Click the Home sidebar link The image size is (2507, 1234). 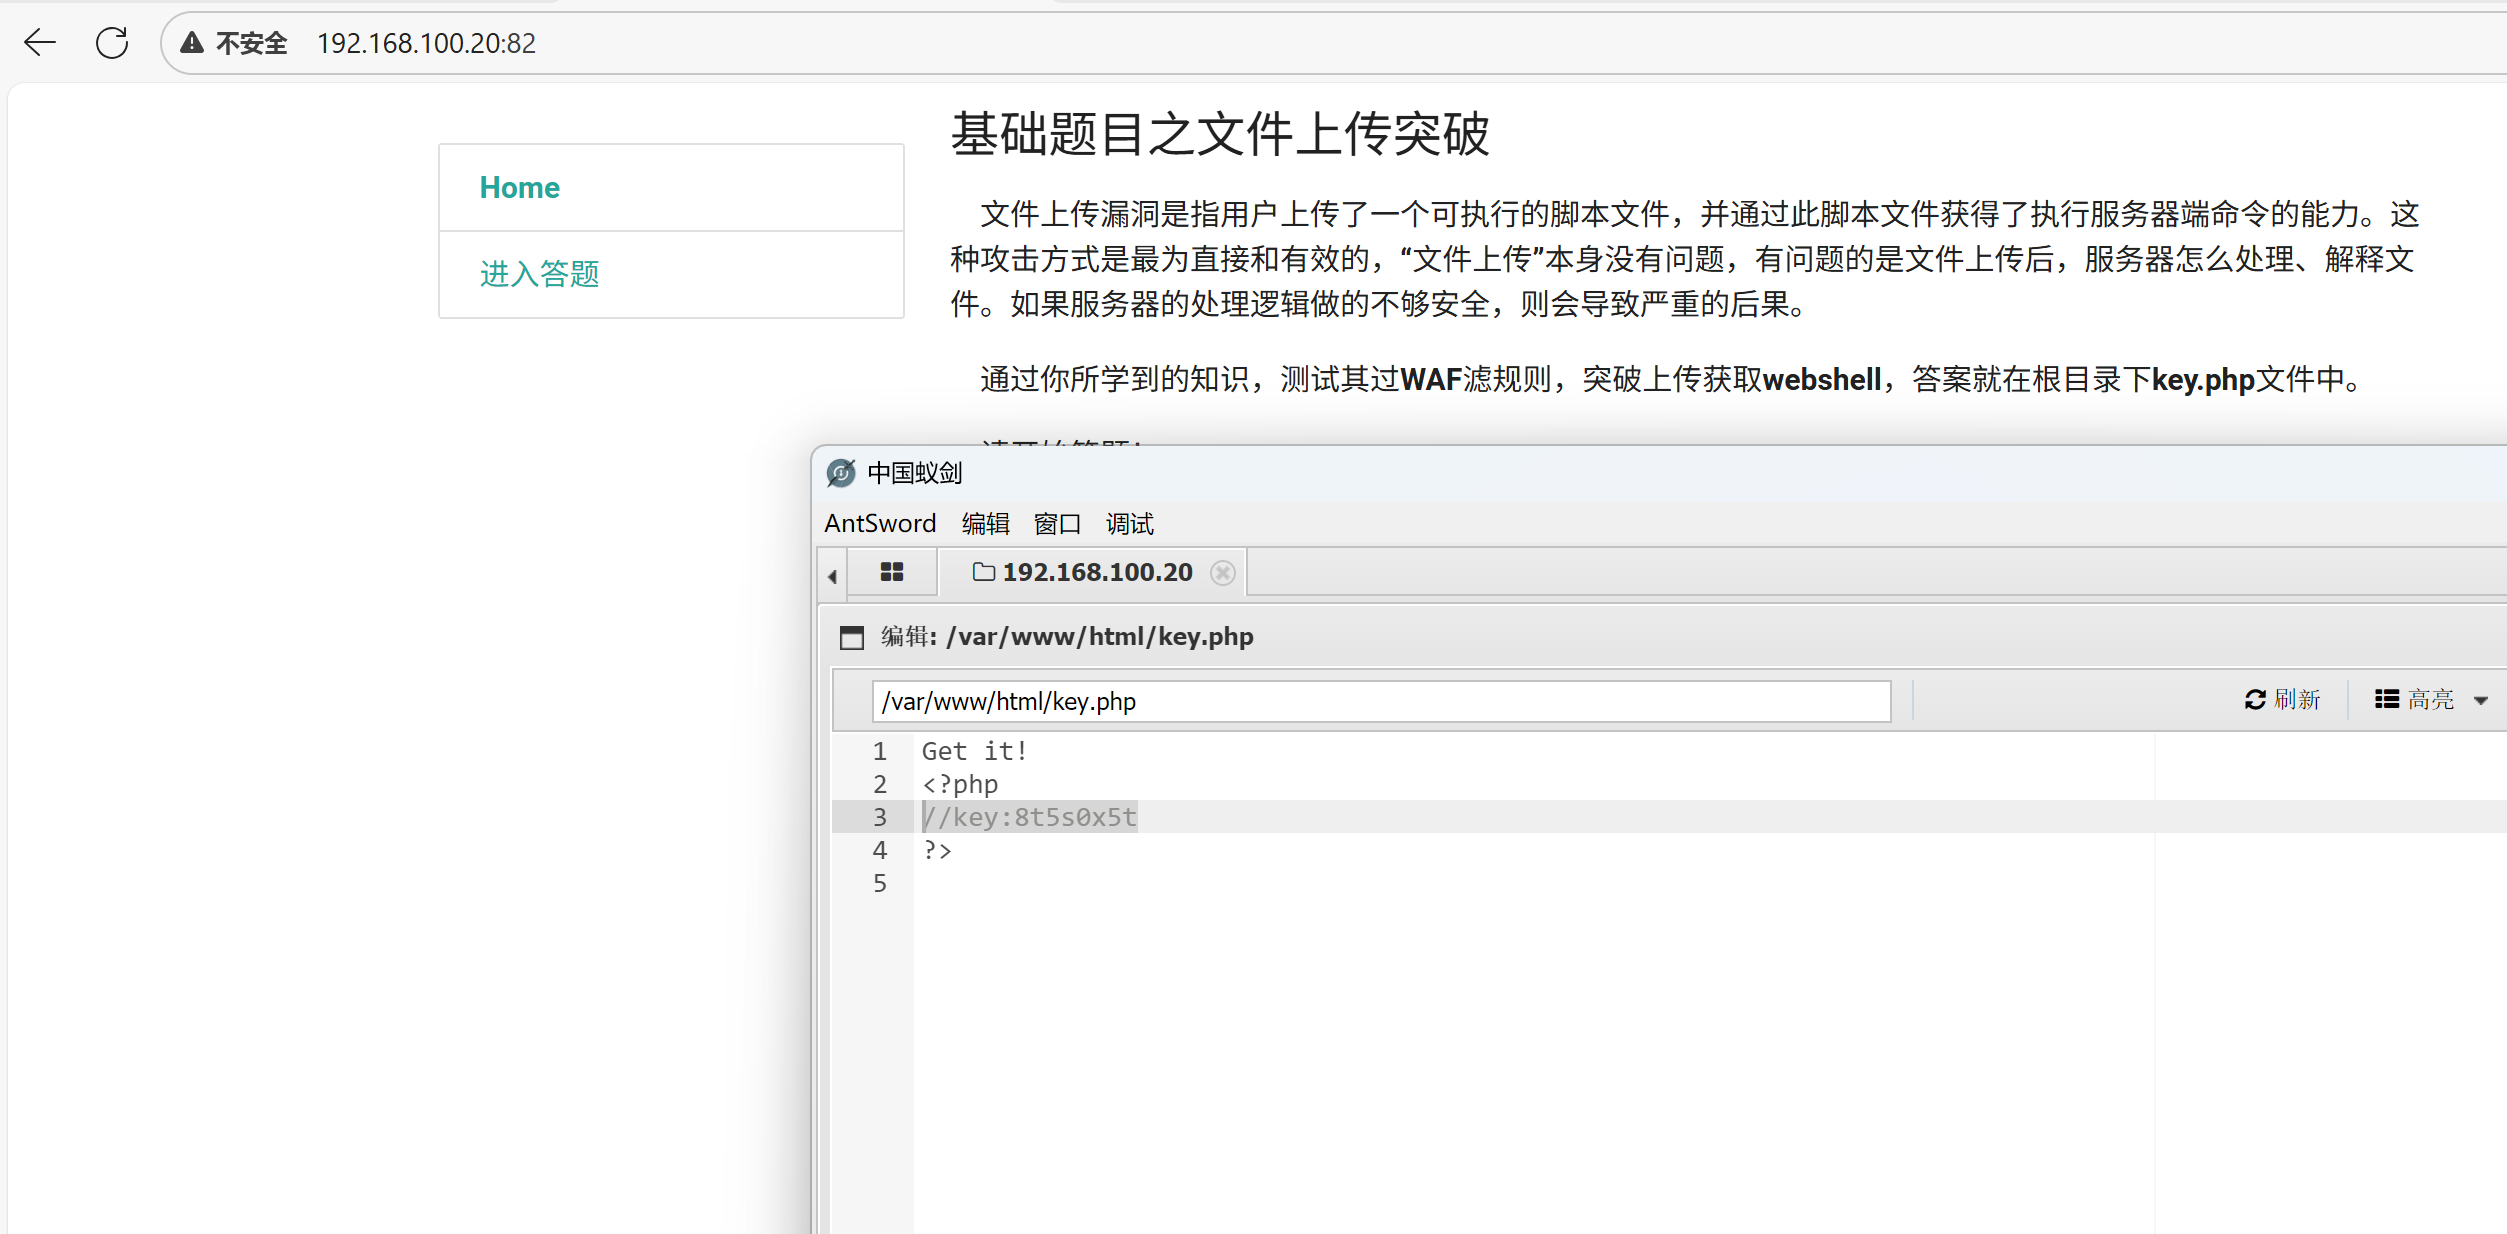[519, 187]
